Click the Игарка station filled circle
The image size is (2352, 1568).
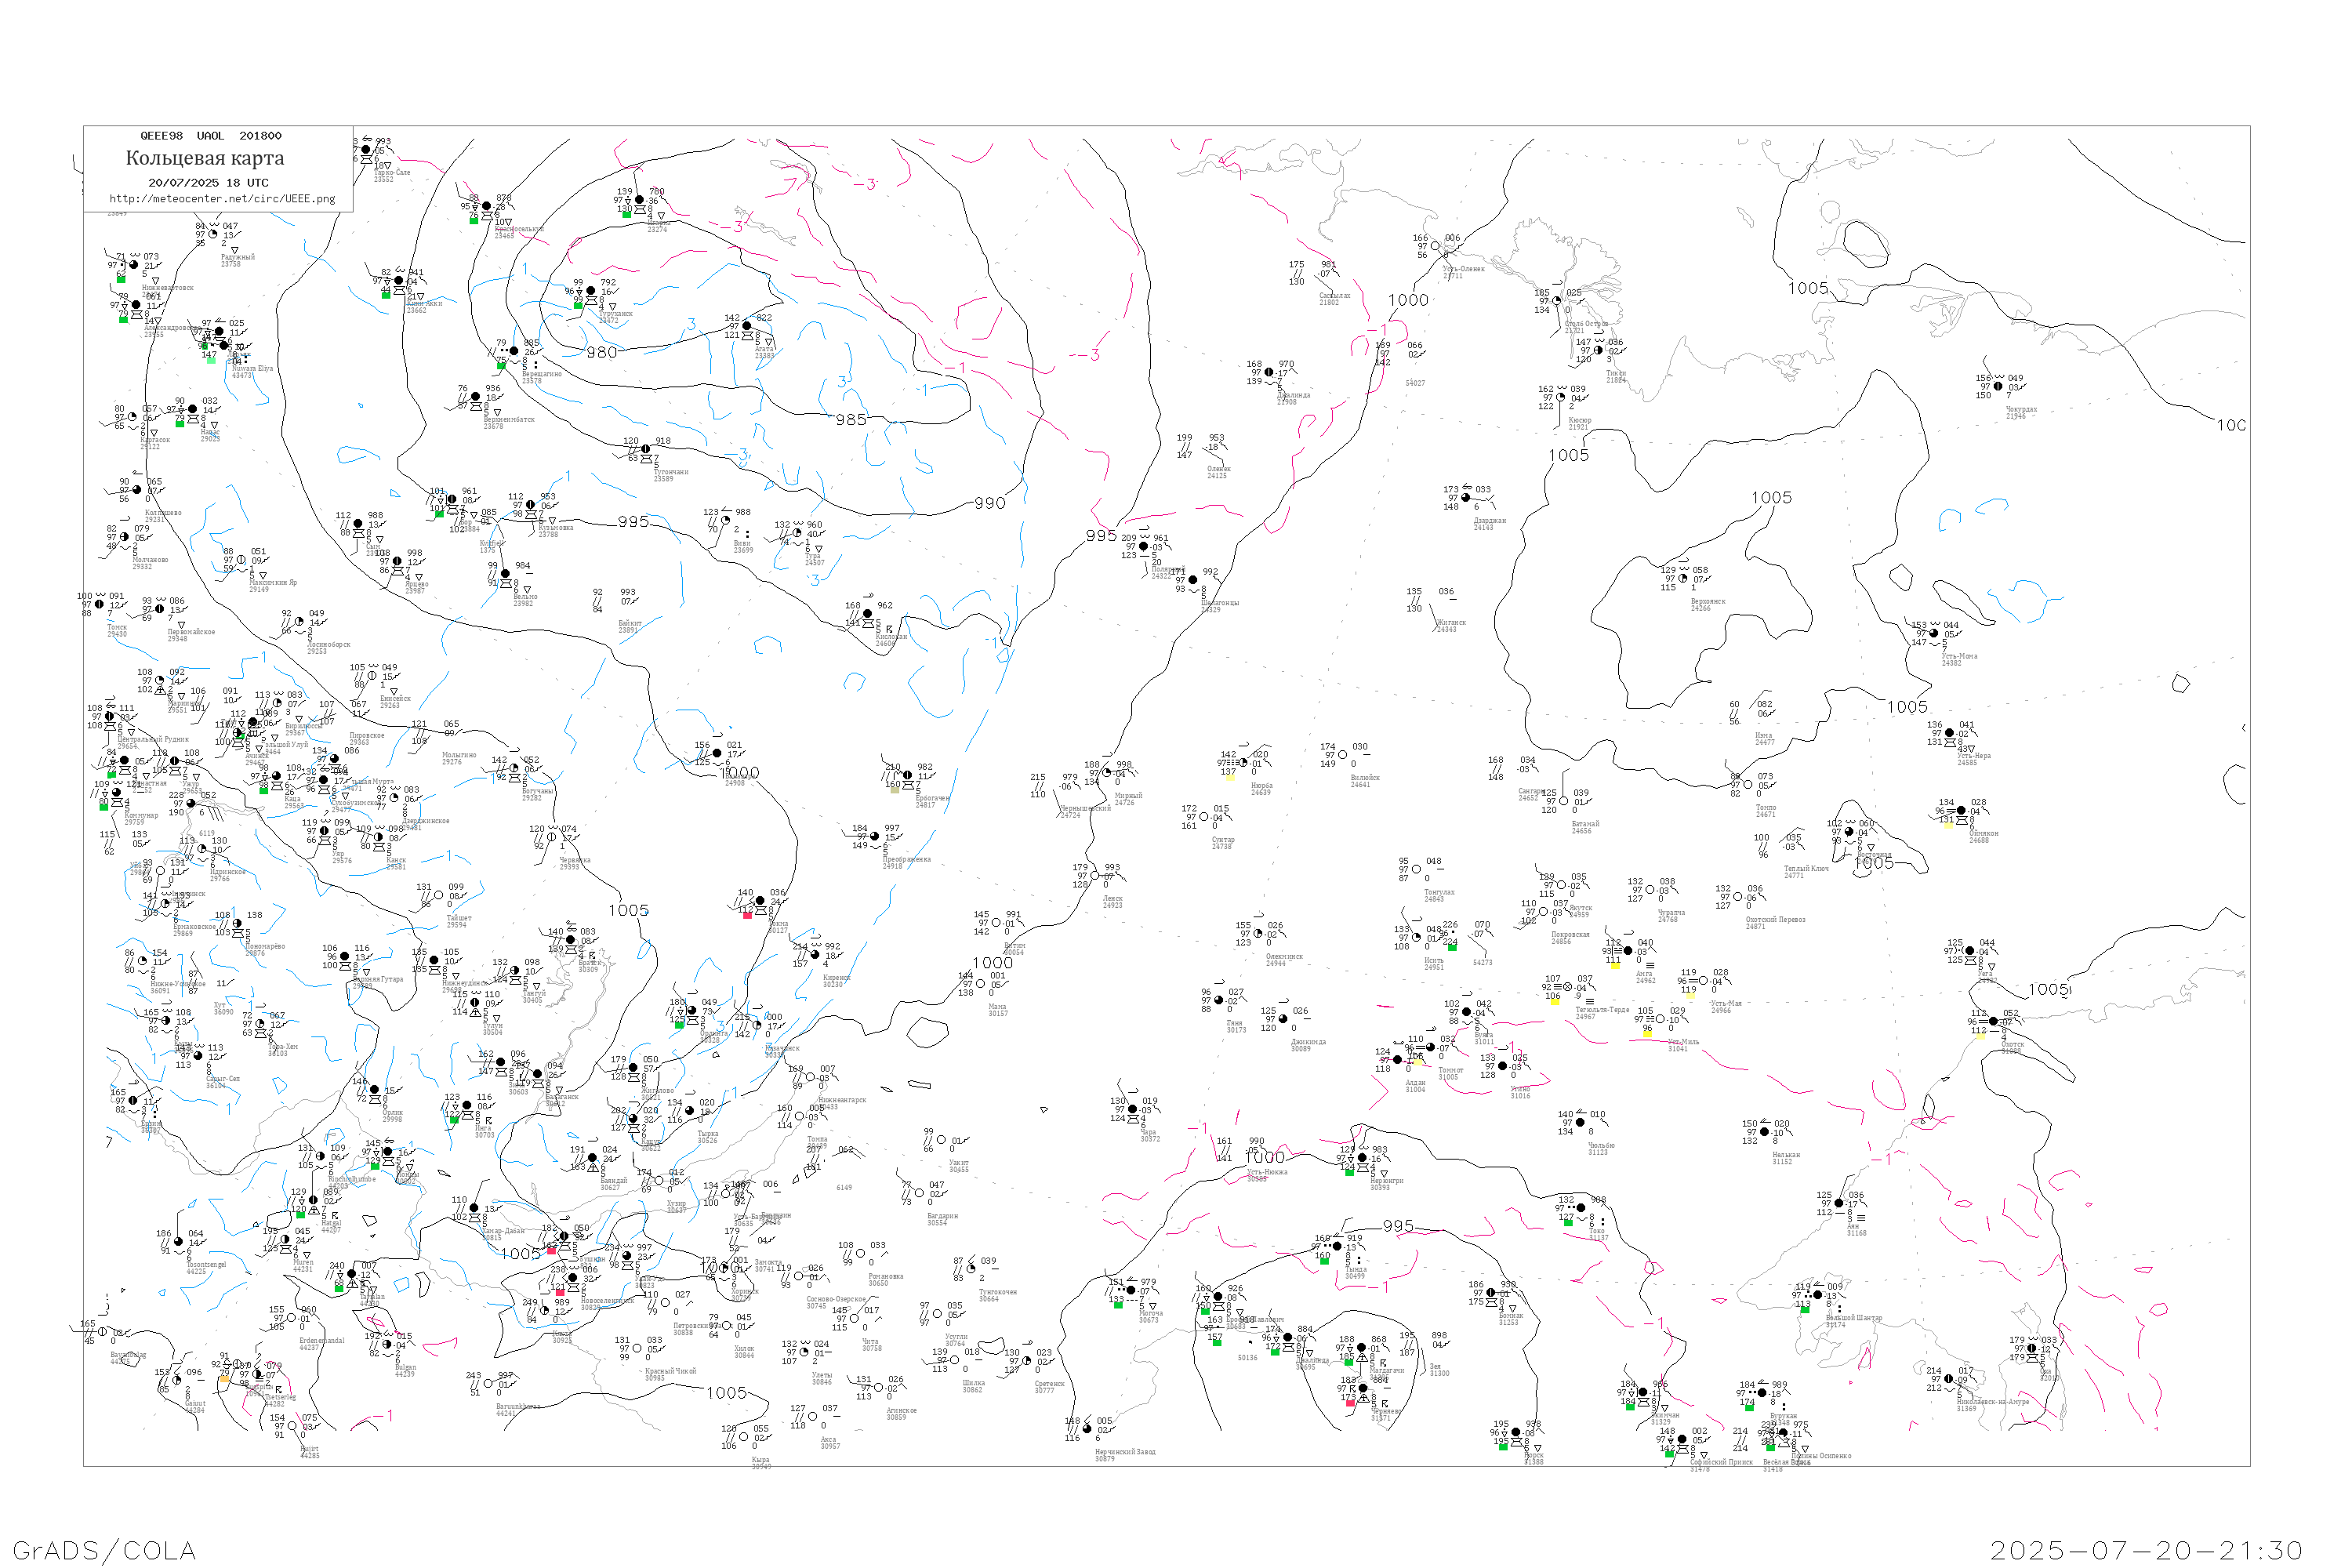(x=640, y=200)
